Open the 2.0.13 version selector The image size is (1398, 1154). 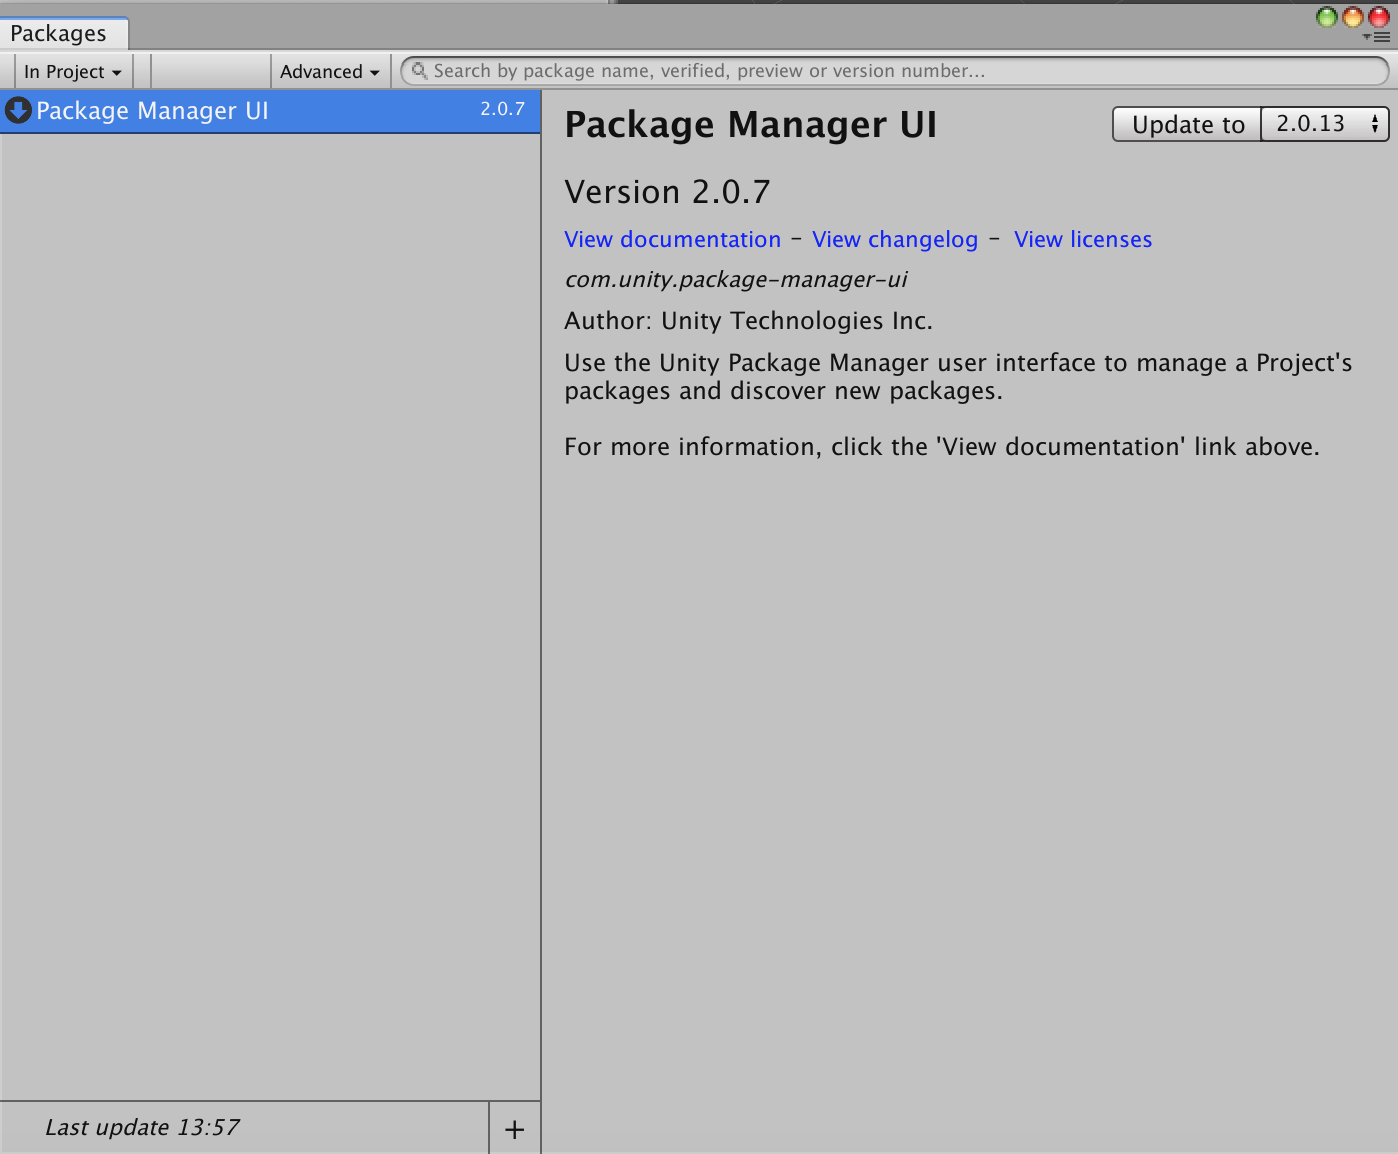1325,124
